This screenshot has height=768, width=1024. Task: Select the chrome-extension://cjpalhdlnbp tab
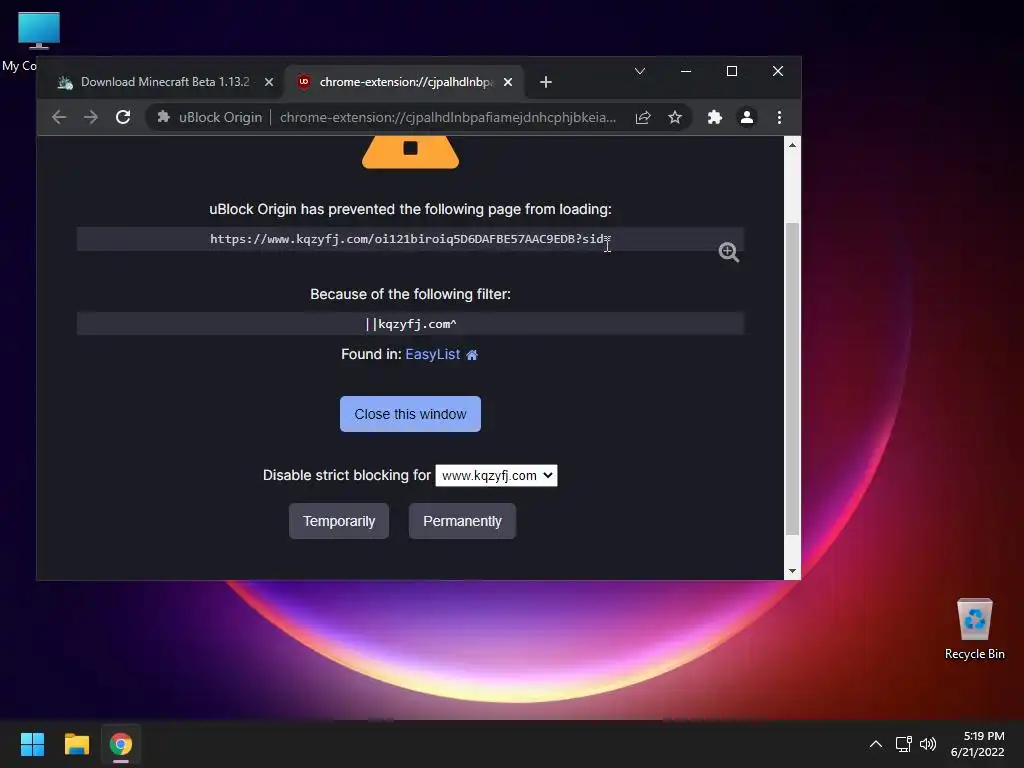click(x=405, y=82)
